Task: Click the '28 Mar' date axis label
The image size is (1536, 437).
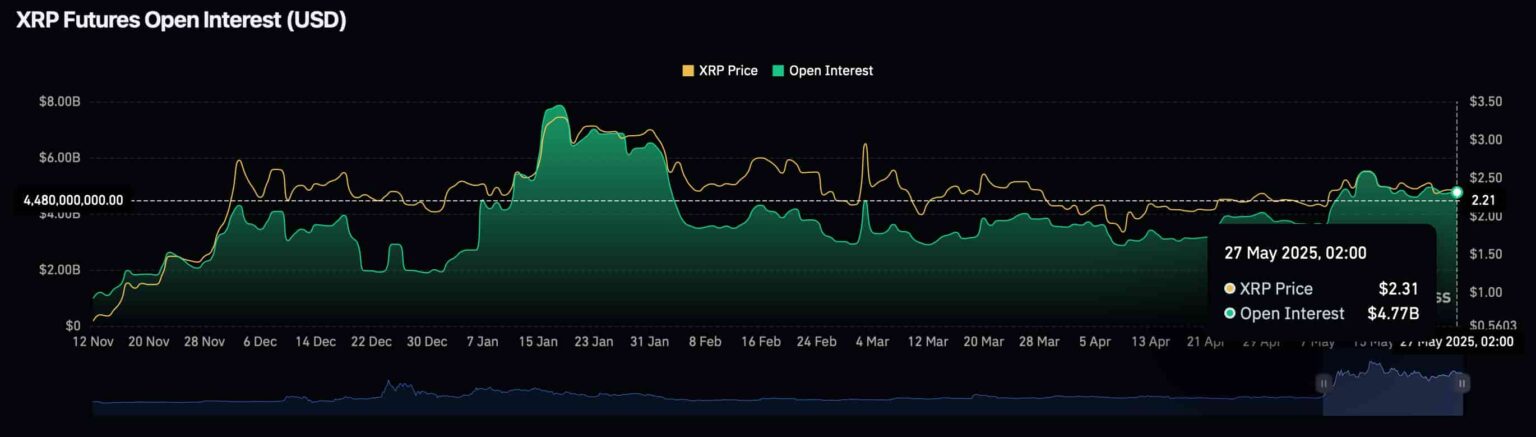Action: coord(1040,342)
